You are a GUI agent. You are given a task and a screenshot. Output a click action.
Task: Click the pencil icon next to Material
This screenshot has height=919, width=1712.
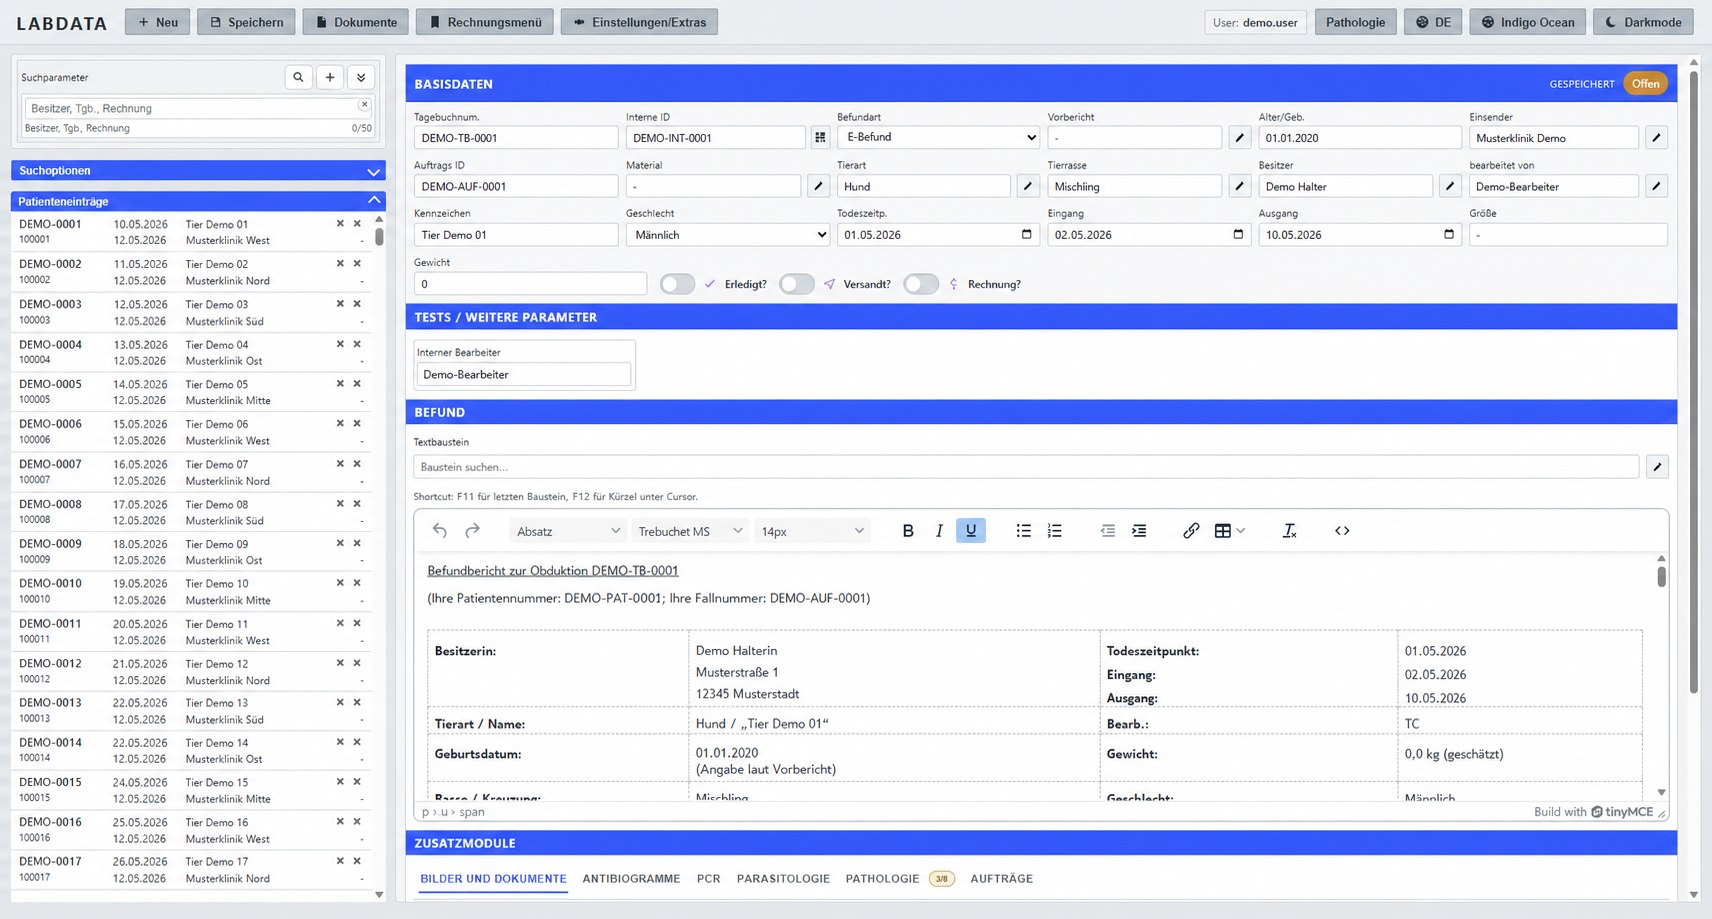[x=818, y=186]
